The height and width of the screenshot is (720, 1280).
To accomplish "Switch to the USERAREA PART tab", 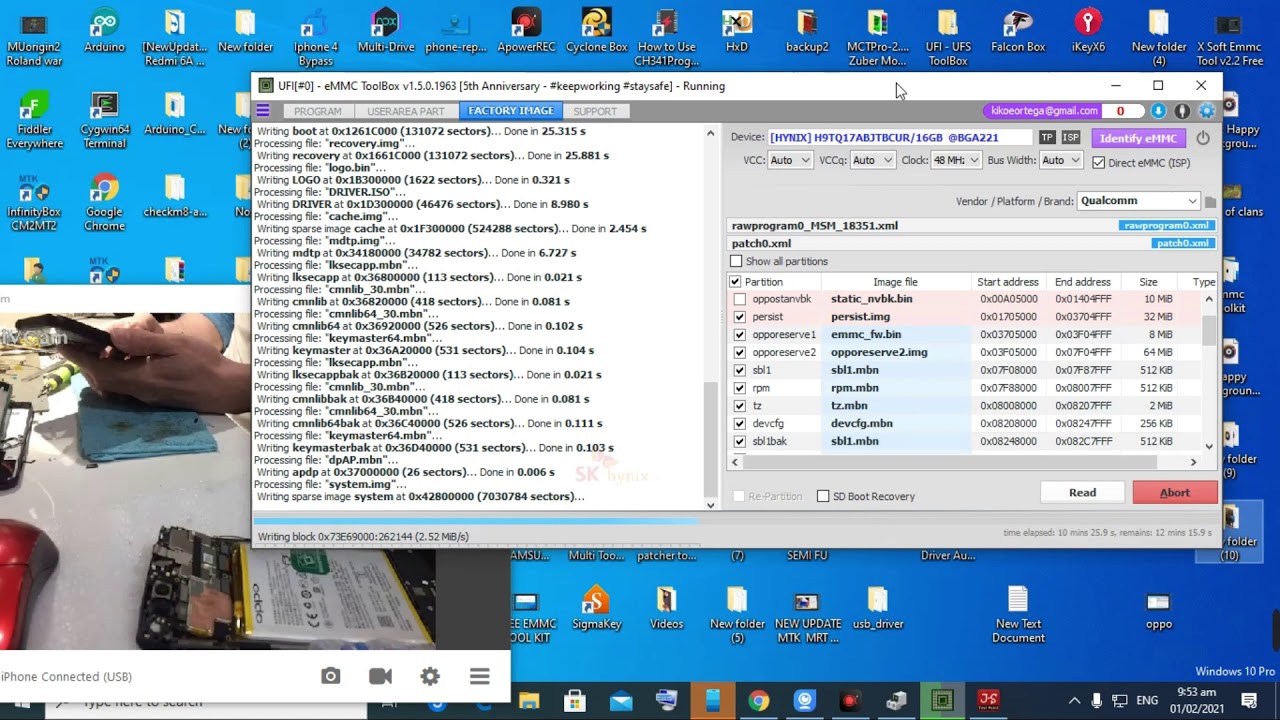I will point(405,111).
